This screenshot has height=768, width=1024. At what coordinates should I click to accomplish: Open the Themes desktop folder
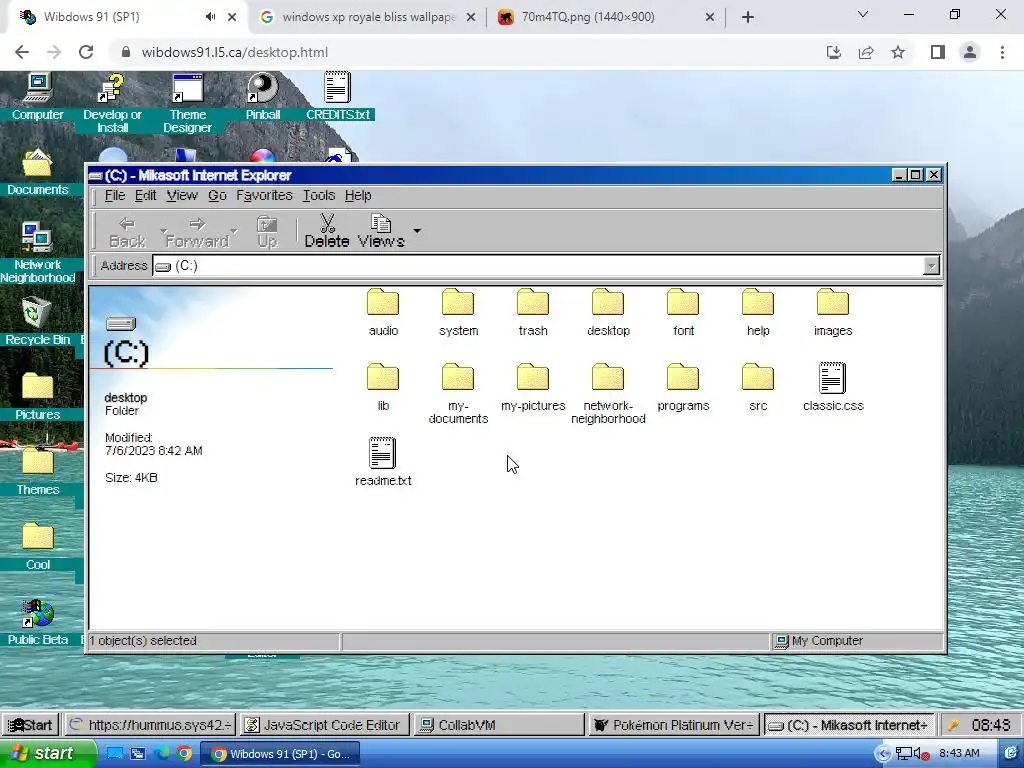tap(37, 472)
